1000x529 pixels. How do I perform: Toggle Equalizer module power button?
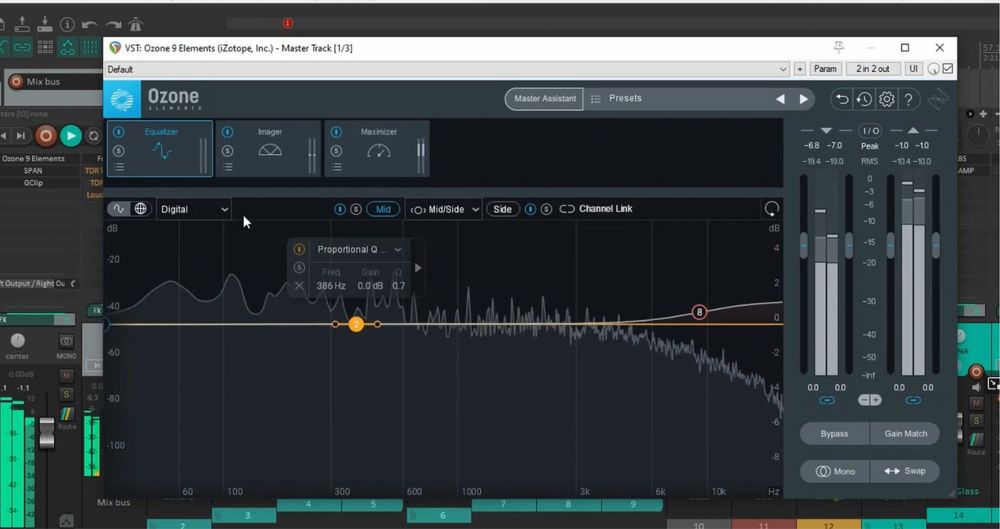pos(119,132)
